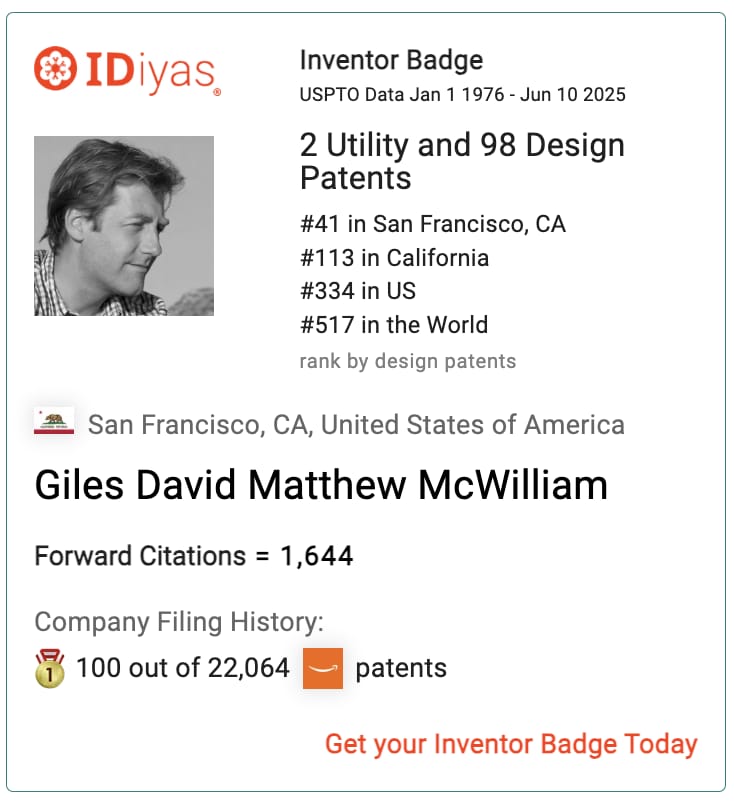The width and height of the screenshot is (734, 804).
Task: Click the 100 out of 22,064 patent count
Action: 183,668
